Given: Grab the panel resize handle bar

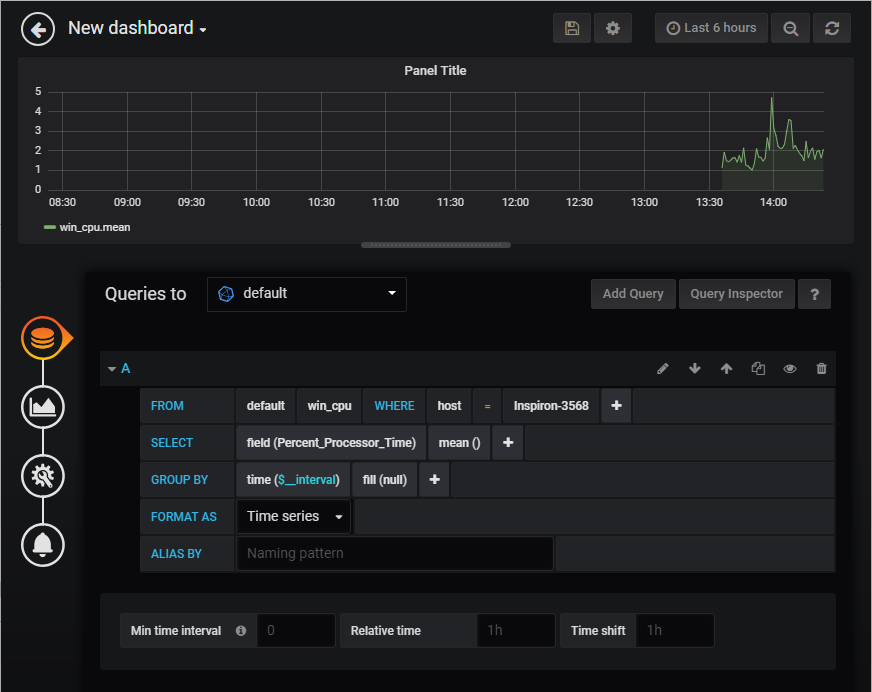Looking at the screenshot, I should click(435, 245).
